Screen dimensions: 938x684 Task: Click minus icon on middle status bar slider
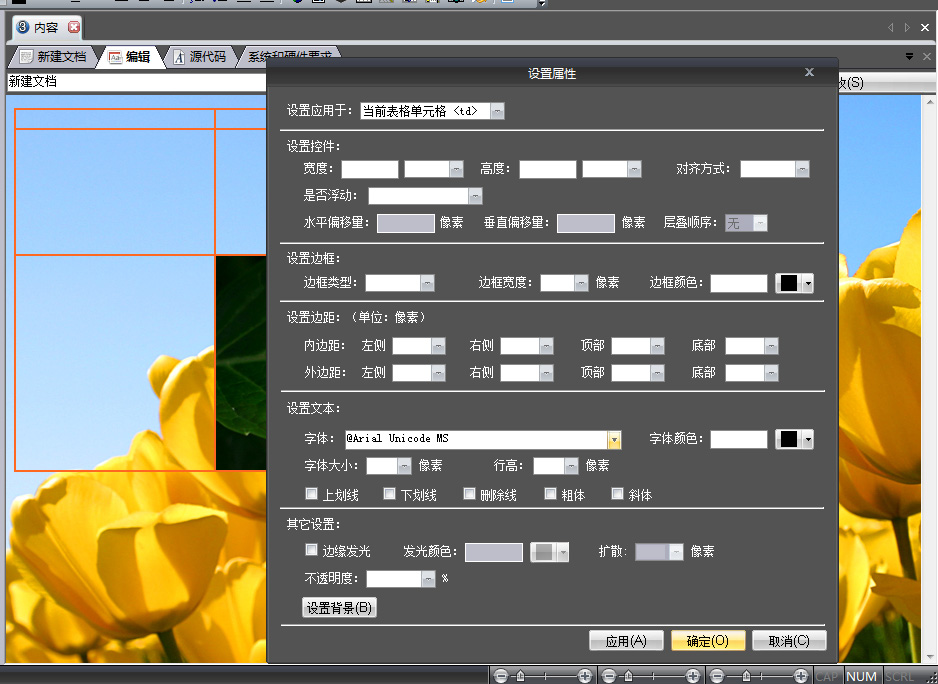click(x=609, y=676)
